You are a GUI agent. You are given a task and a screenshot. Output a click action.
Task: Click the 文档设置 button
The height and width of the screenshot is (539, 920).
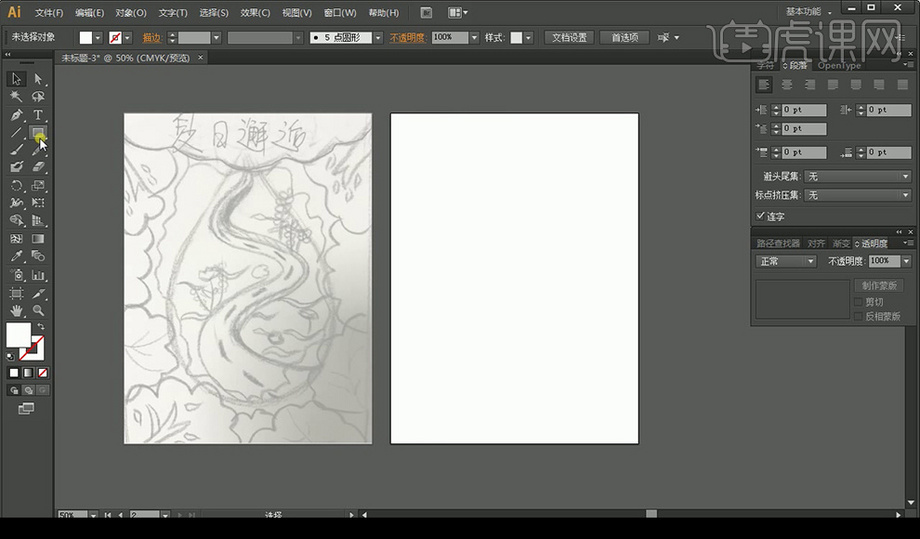(x=571, y=37)
